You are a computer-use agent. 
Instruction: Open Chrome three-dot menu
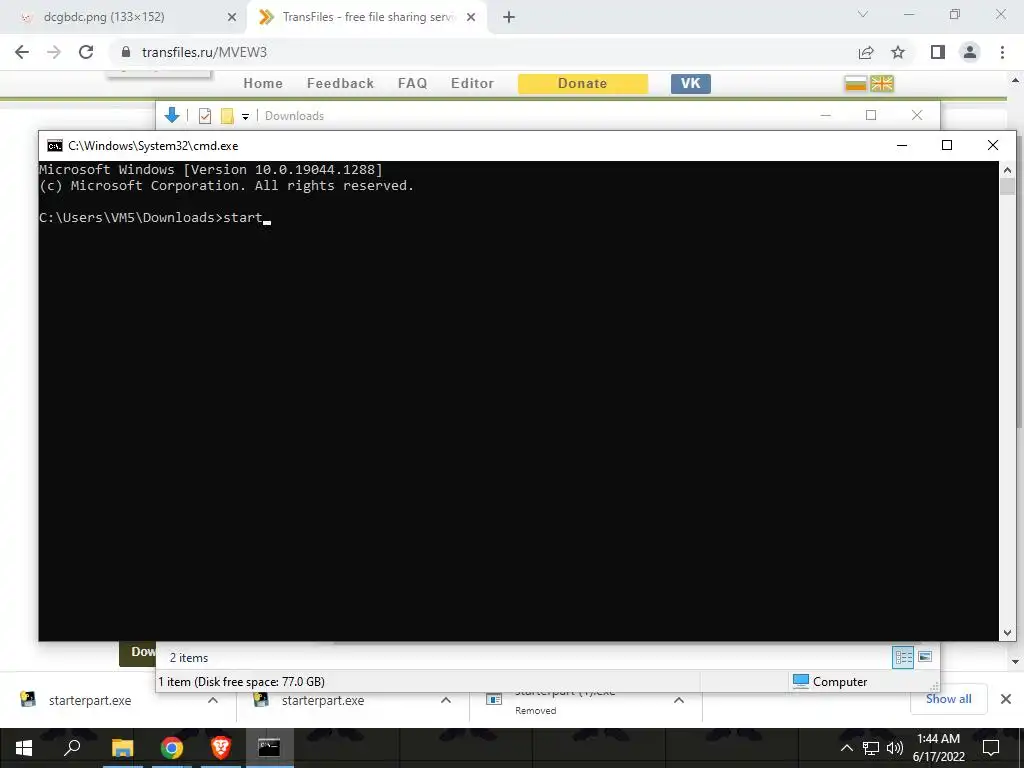[x=1002, y=52]
